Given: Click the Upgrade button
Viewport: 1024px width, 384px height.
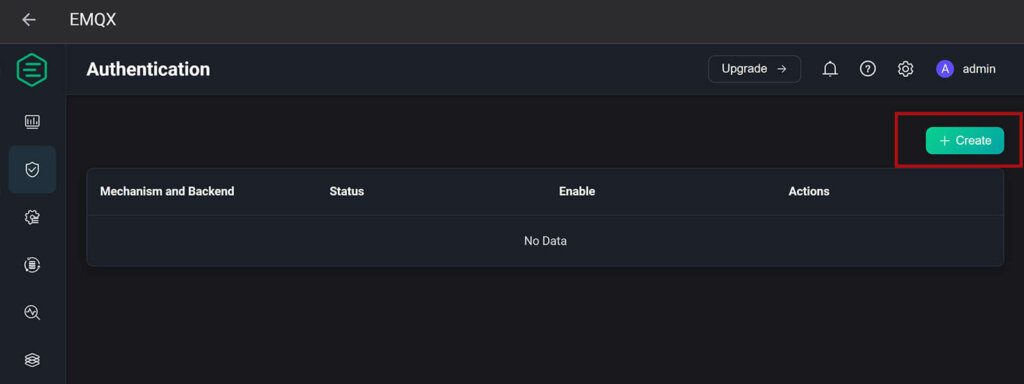Looking at the screenshot, I should tap(754, 69).
